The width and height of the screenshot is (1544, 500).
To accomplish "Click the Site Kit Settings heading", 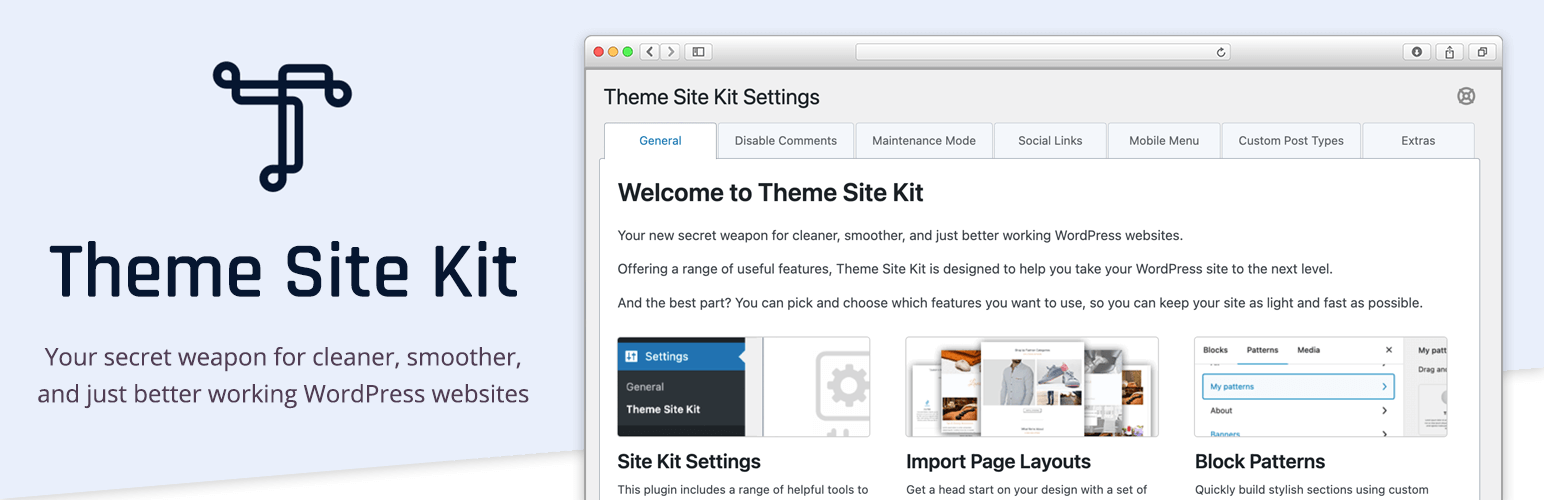I will click(x=689, y=462).
